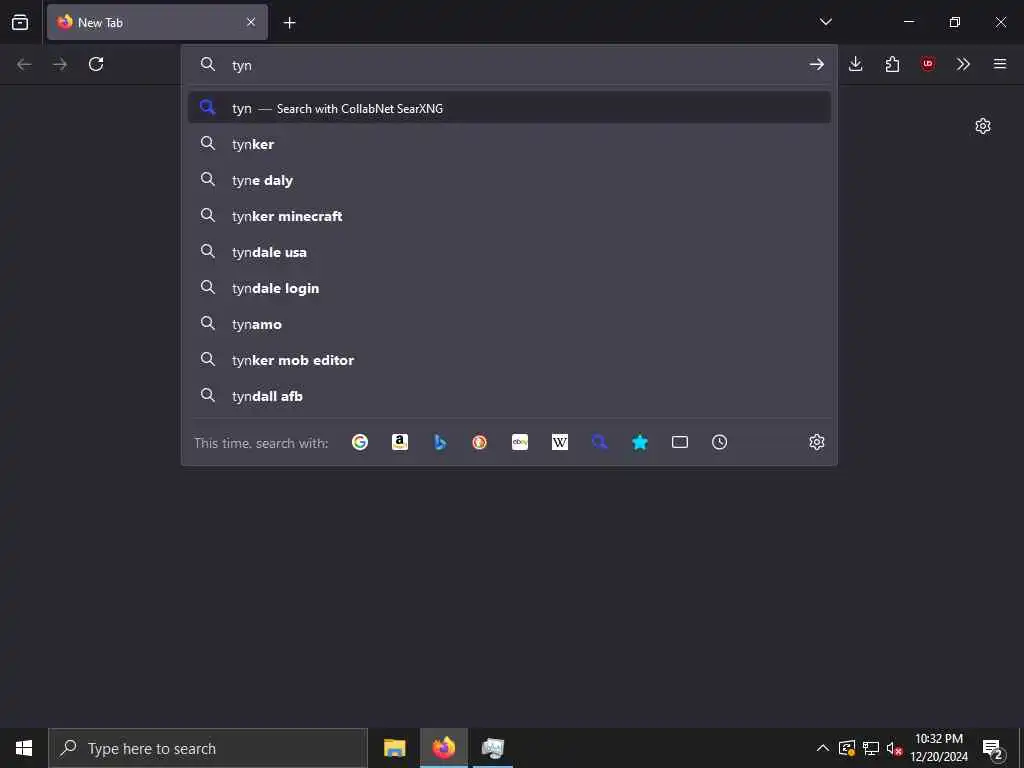Open the Downloads panel

856,64
